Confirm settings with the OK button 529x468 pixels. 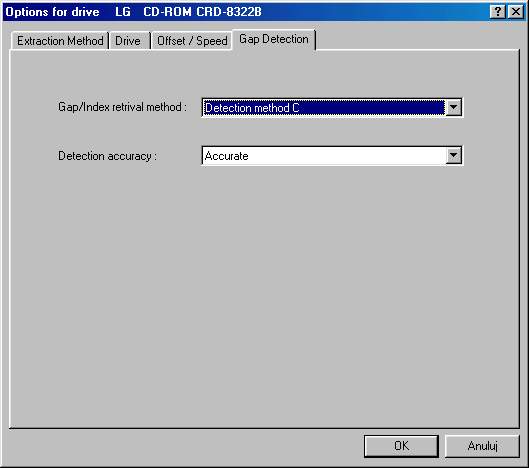(401, 446)
